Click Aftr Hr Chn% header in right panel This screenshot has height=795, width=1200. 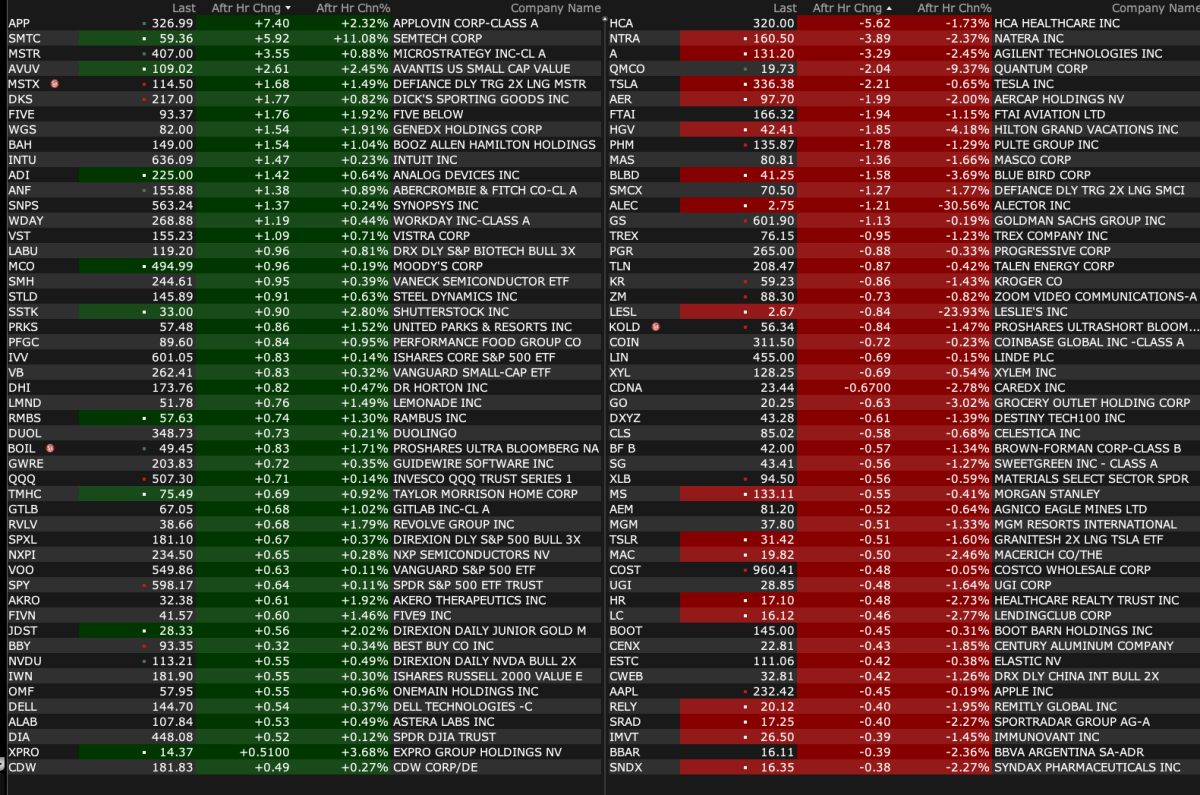[x=954, y=8]
